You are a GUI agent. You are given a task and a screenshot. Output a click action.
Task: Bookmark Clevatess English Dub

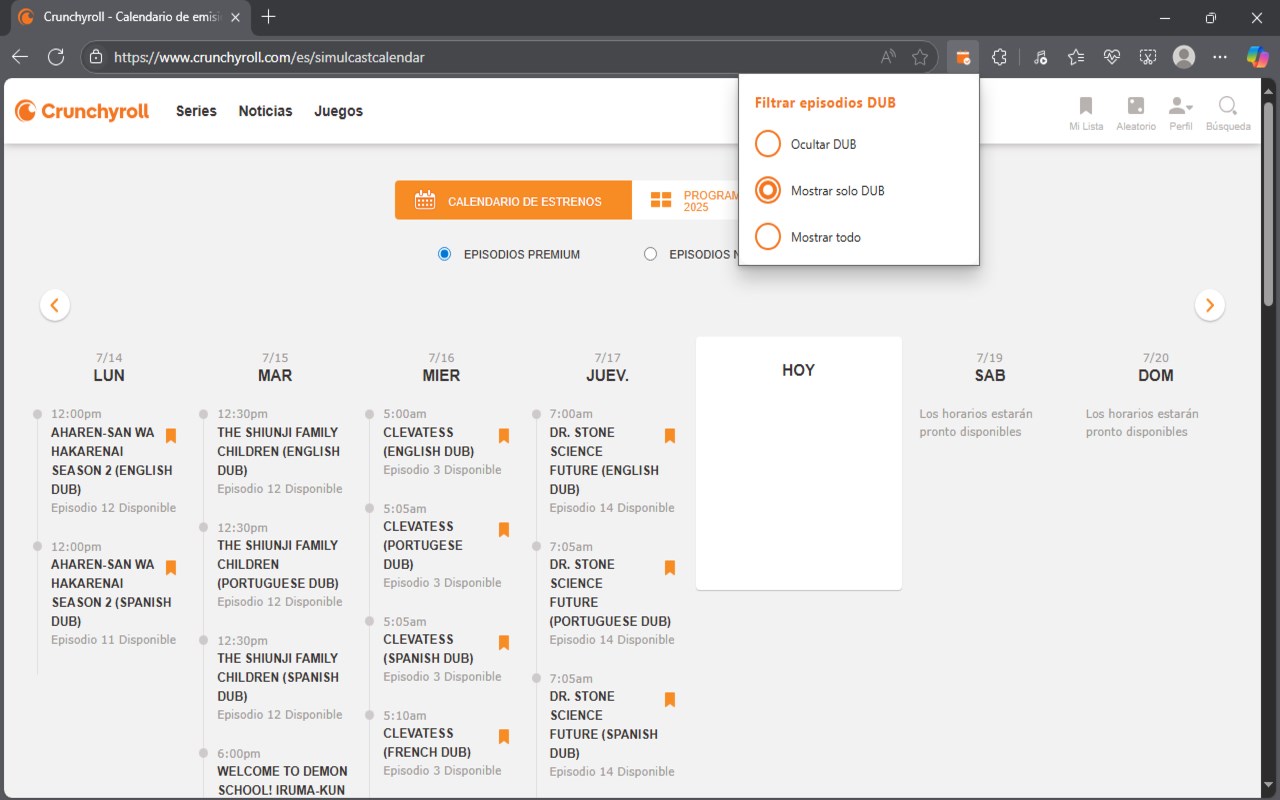point(504,436)
